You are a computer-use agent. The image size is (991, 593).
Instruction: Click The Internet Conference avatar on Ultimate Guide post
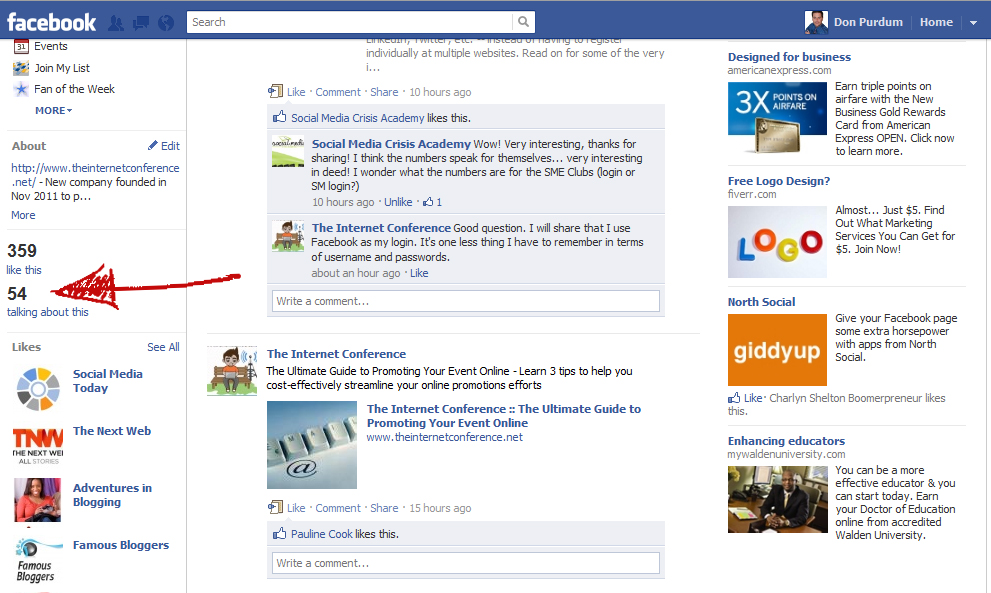[x=232, y=370]
